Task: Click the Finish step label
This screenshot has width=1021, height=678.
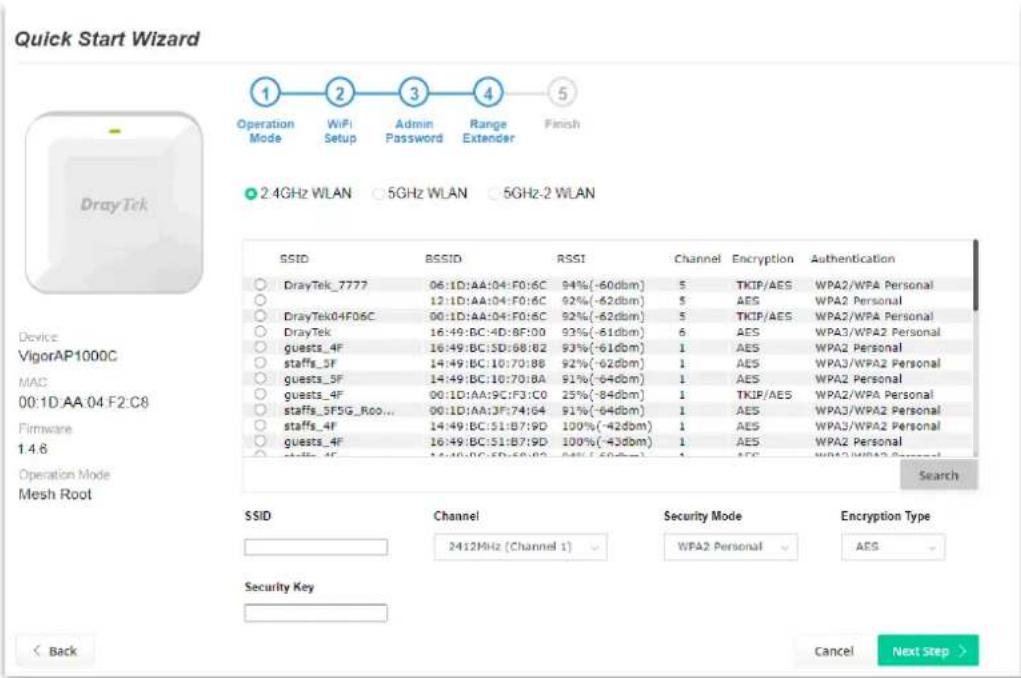Action: pos(562,124)
